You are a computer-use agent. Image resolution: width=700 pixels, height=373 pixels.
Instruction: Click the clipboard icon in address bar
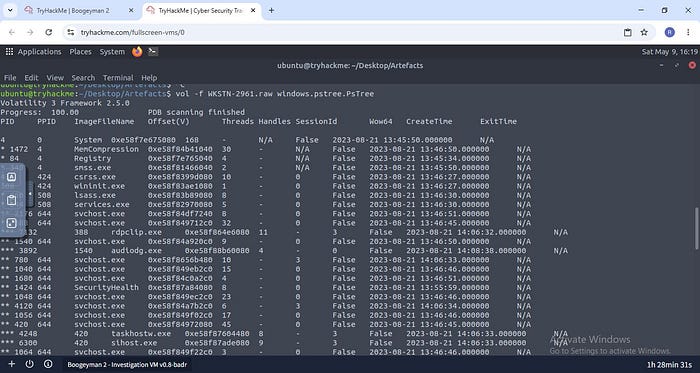(628, 32)
